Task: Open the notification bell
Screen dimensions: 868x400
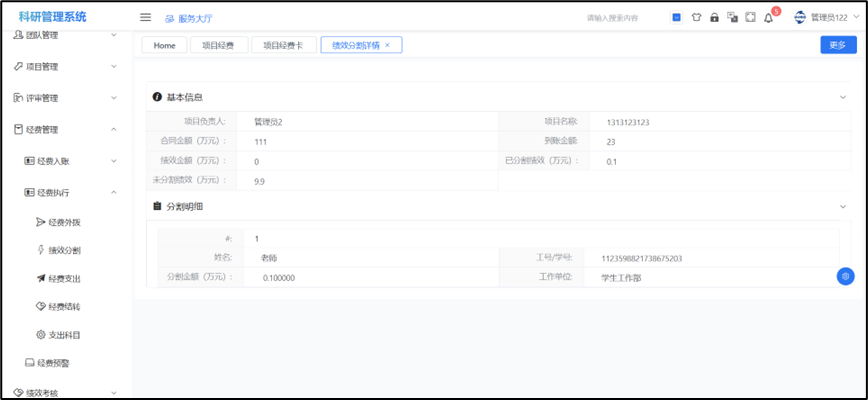Action: [x=768, y=17]
